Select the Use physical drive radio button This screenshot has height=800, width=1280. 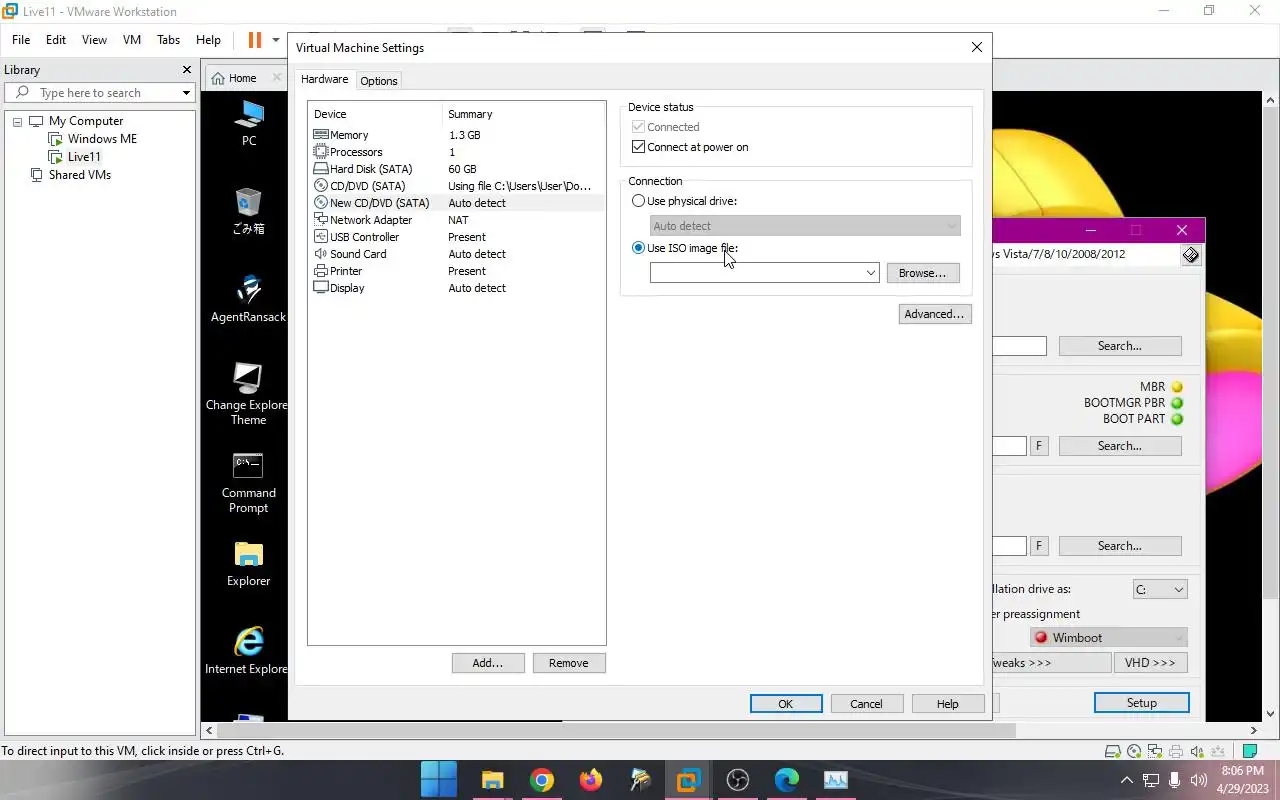tap(639, 201)
